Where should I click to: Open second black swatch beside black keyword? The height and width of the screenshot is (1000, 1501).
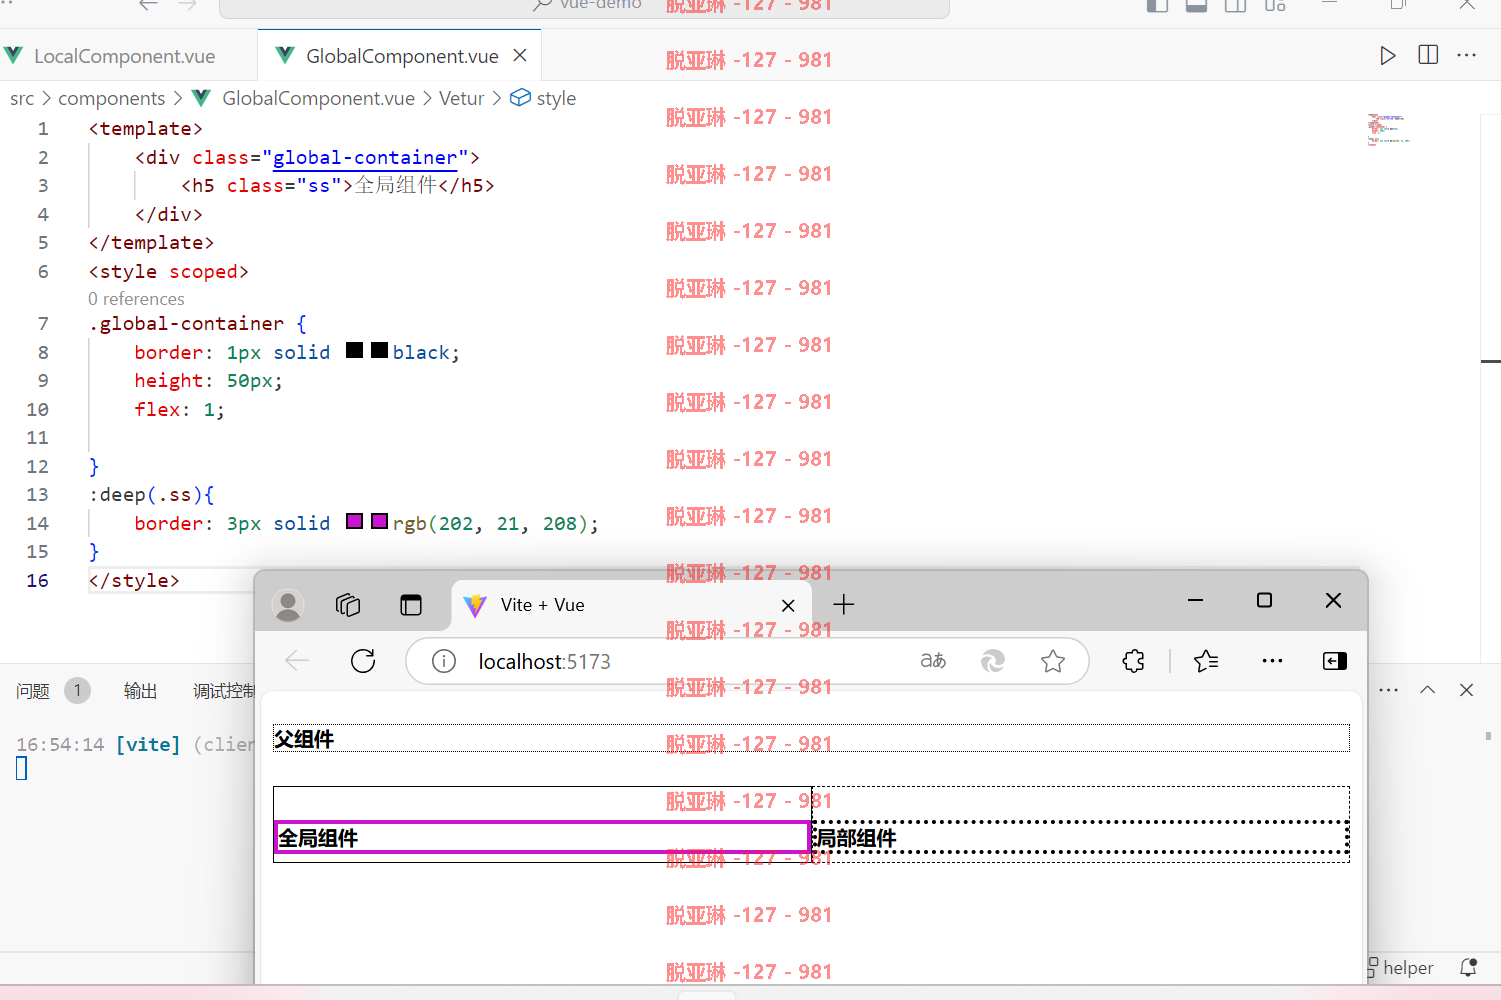click(x=379, y=350)
